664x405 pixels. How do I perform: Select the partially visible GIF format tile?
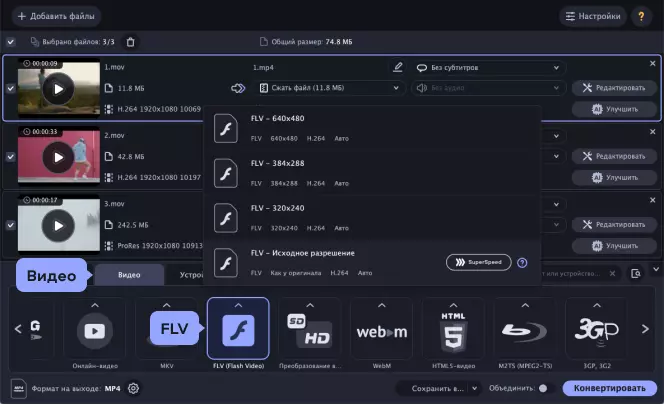36,328
